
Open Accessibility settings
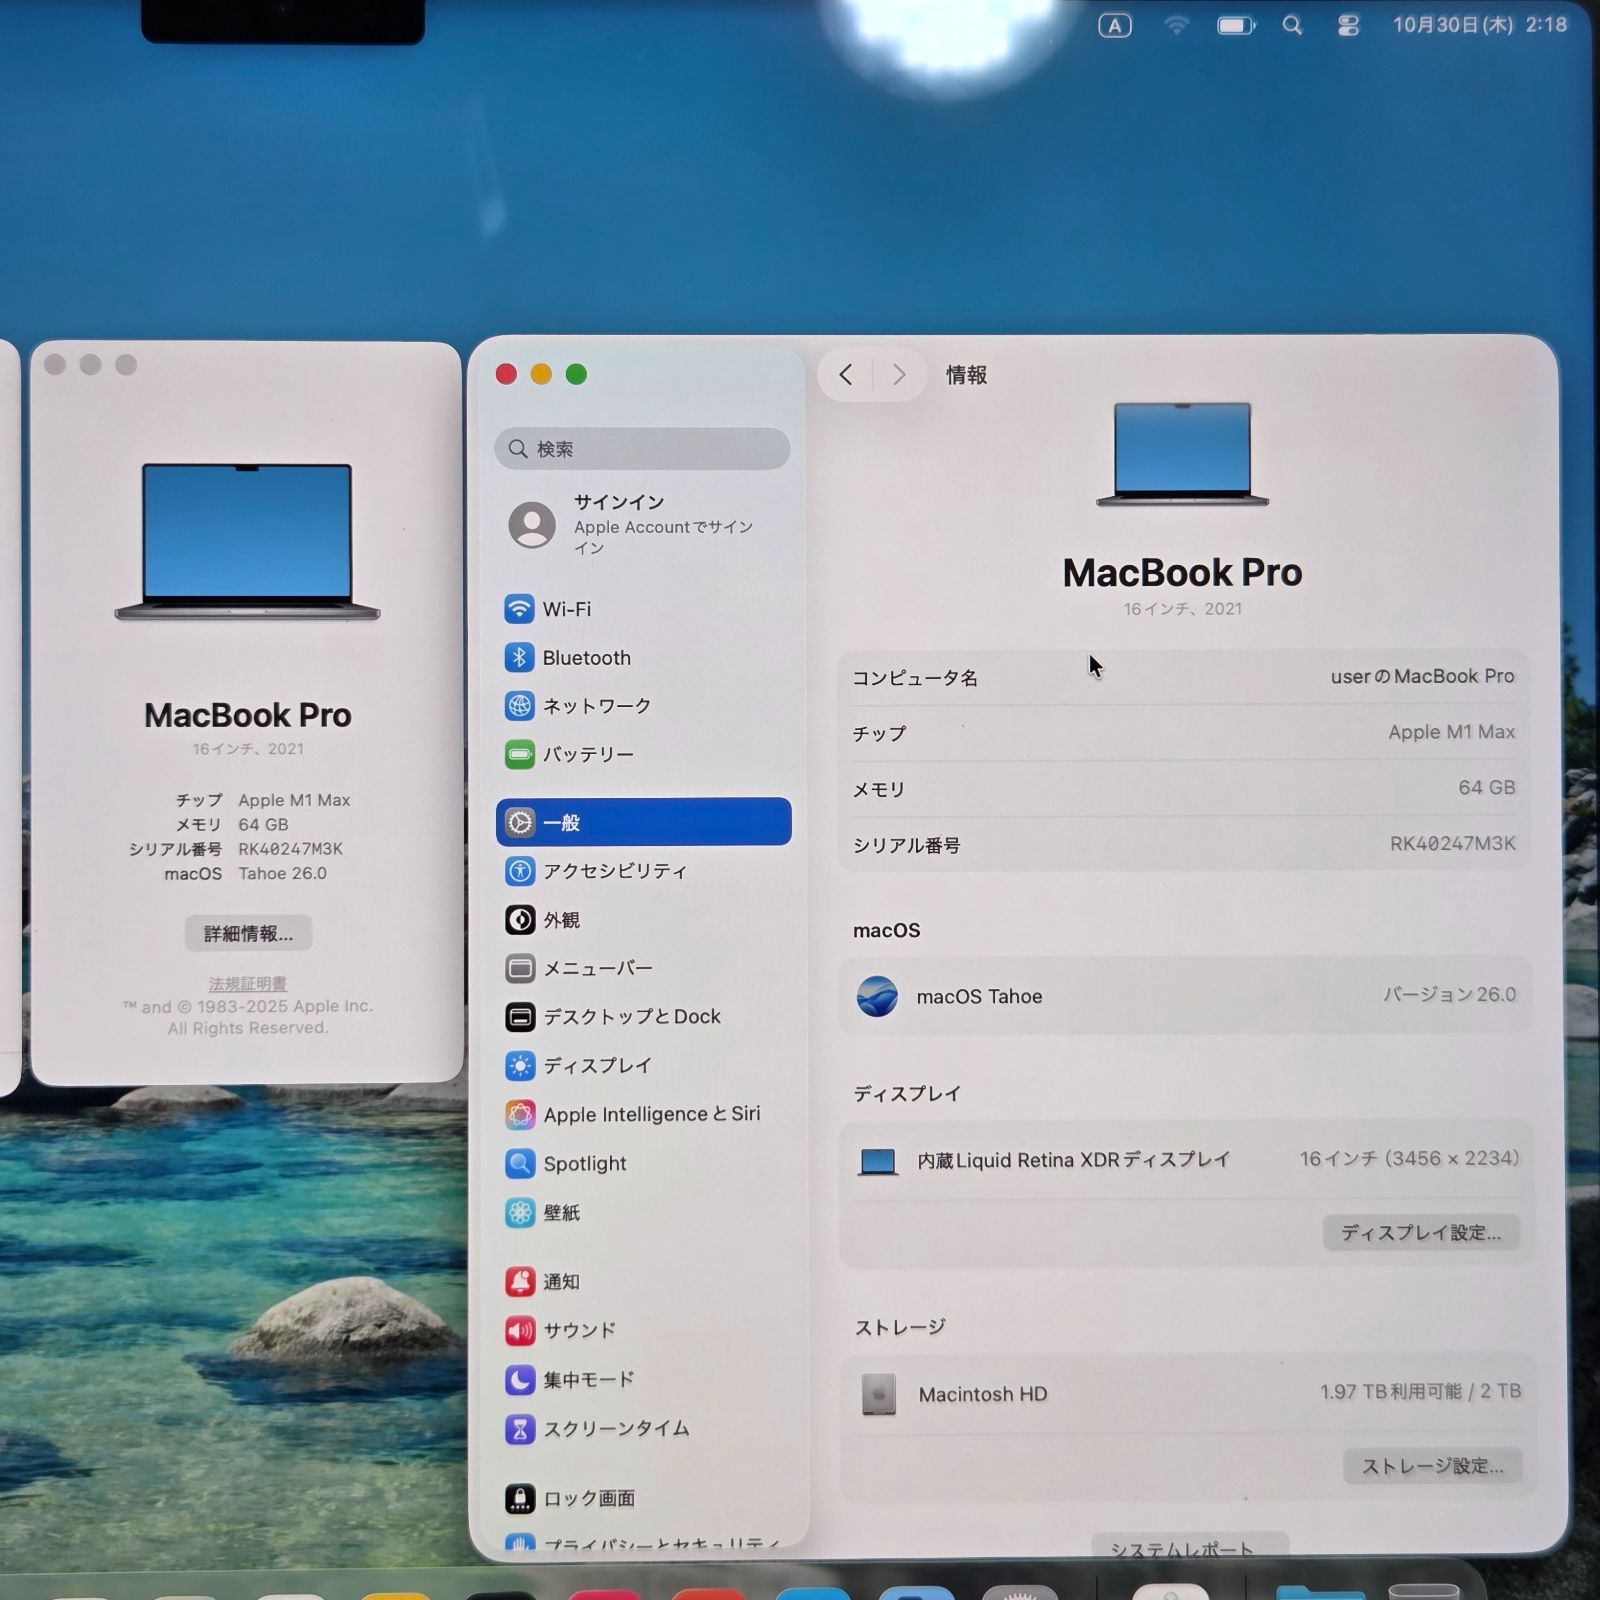click(x=614, y=871)
